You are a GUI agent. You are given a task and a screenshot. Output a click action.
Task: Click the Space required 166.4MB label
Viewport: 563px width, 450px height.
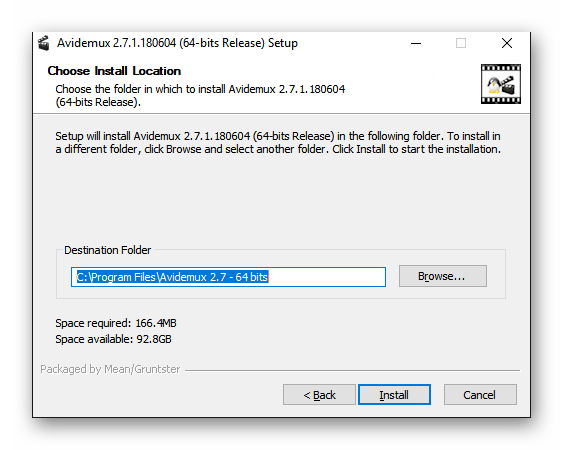(116, 323)
